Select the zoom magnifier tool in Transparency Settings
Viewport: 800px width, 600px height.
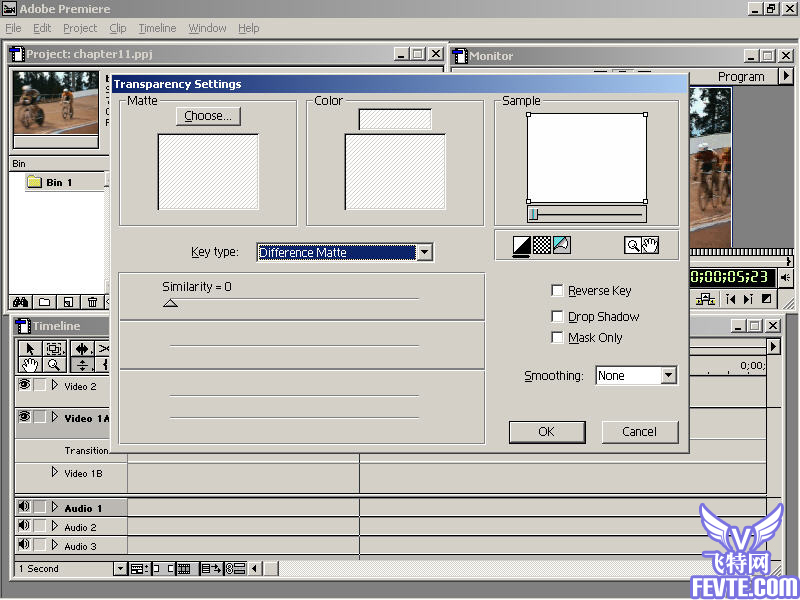[633, 245]
